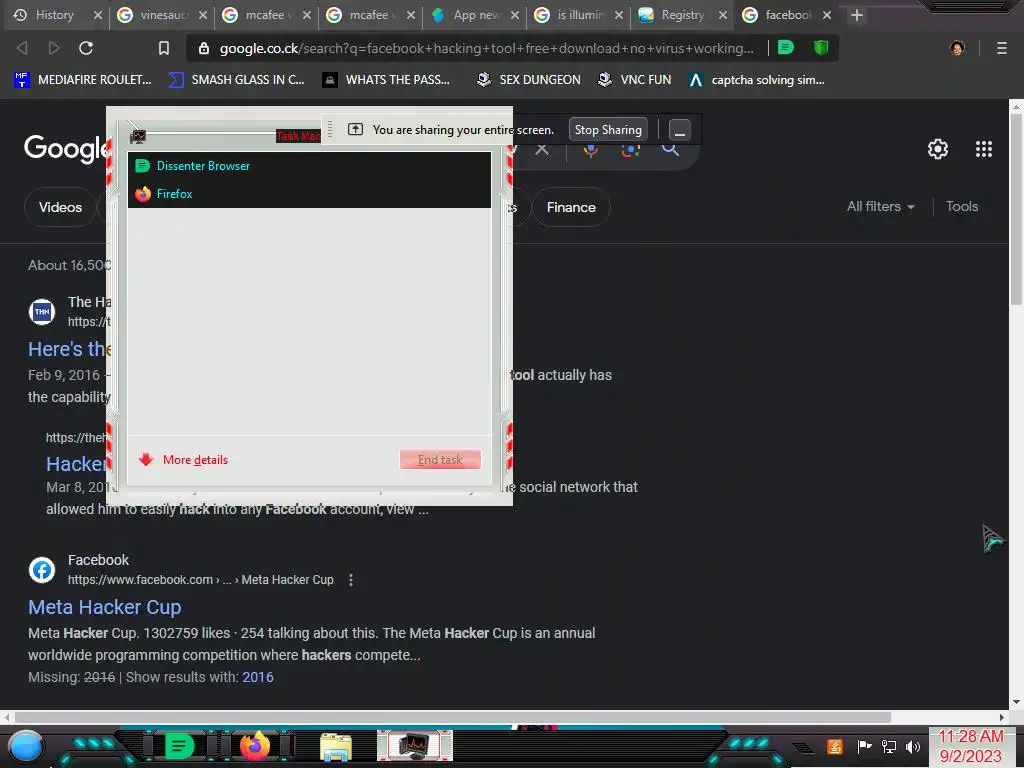Click Stop Sharing button

(608, 129)
